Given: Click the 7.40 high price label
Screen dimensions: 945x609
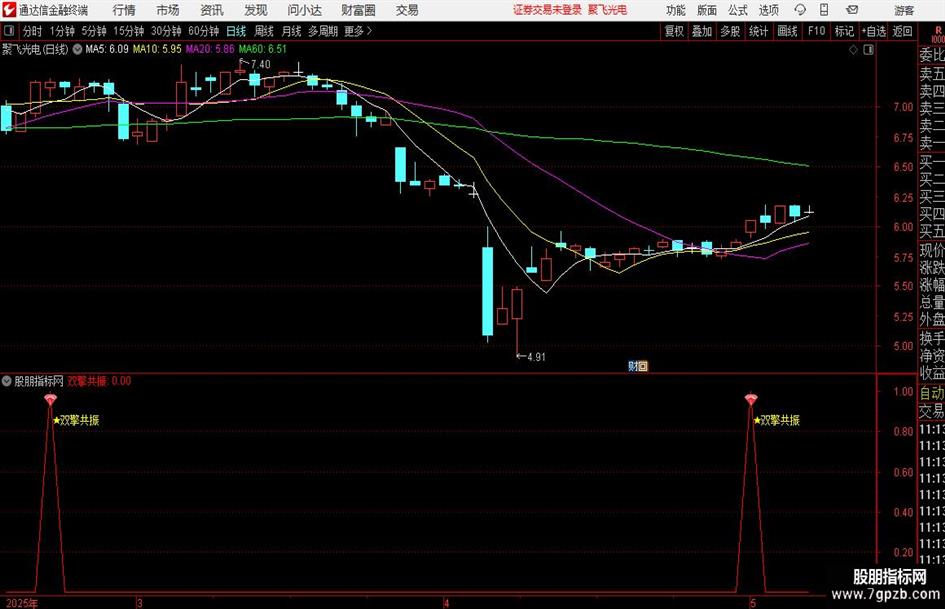Looking at the screenshot, I should pyautogui.click(x=260, y=65).
